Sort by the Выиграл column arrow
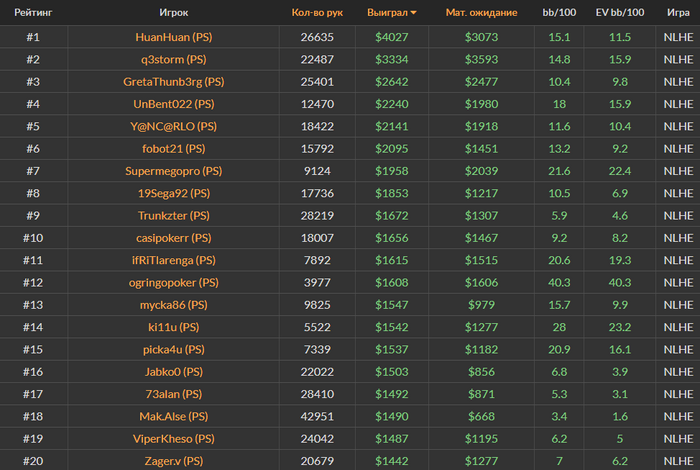Viewport: 700px width, 470px height. [x=414, y=13]
